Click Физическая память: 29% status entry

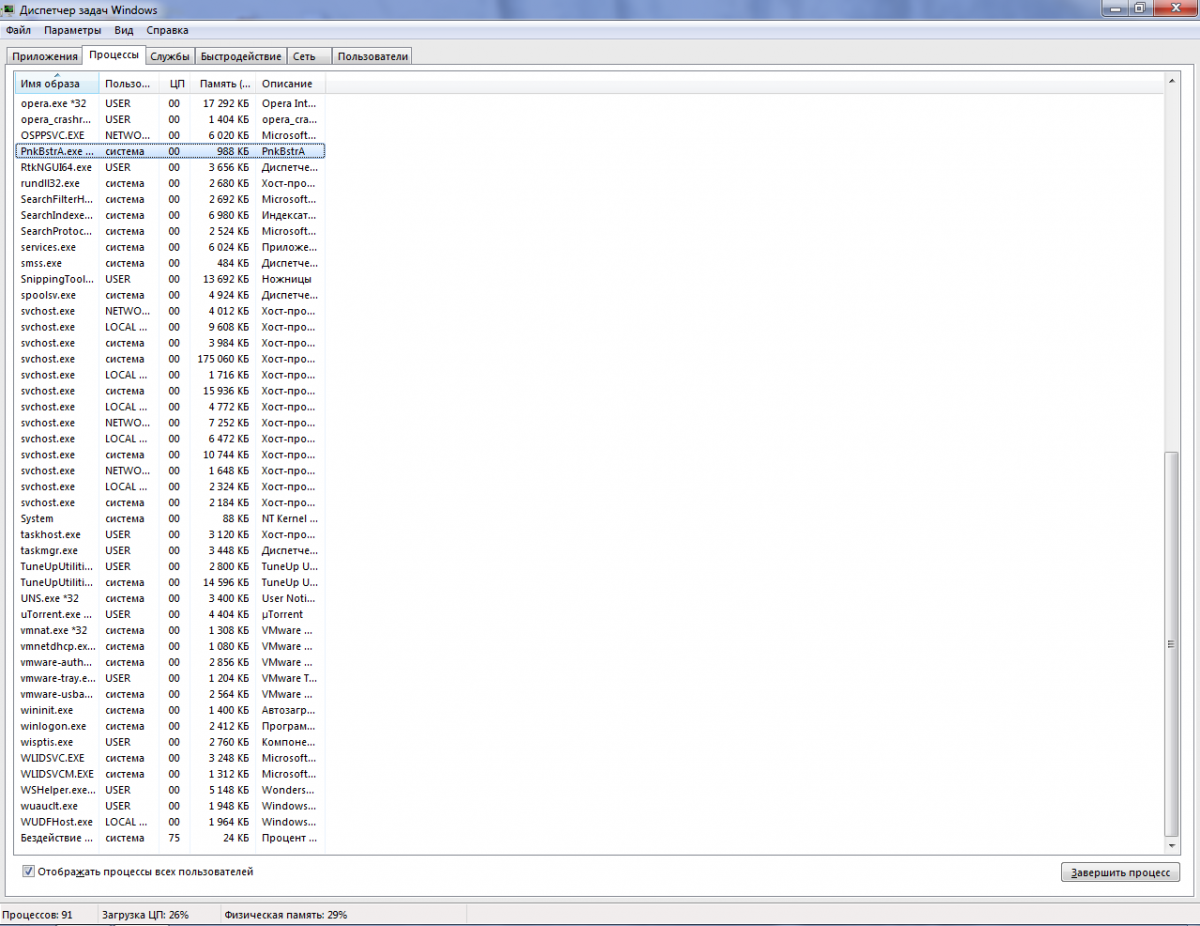(286, 914)
